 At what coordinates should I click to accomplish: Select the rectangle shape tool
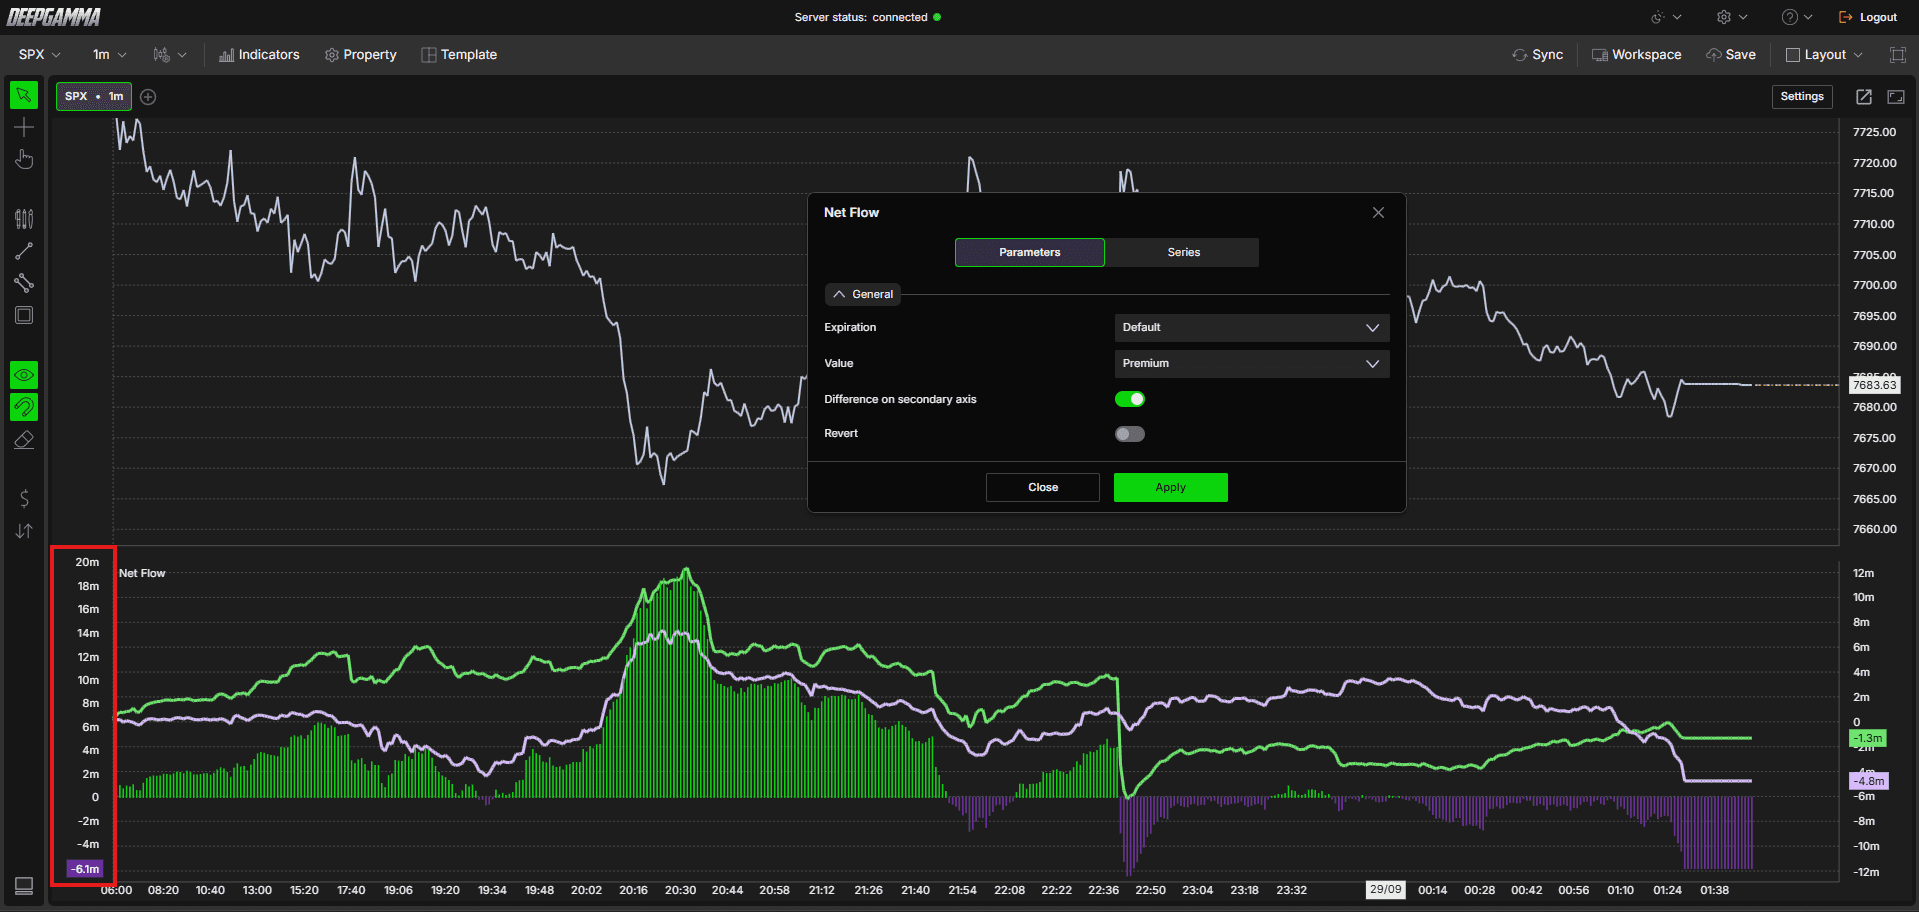24,315
